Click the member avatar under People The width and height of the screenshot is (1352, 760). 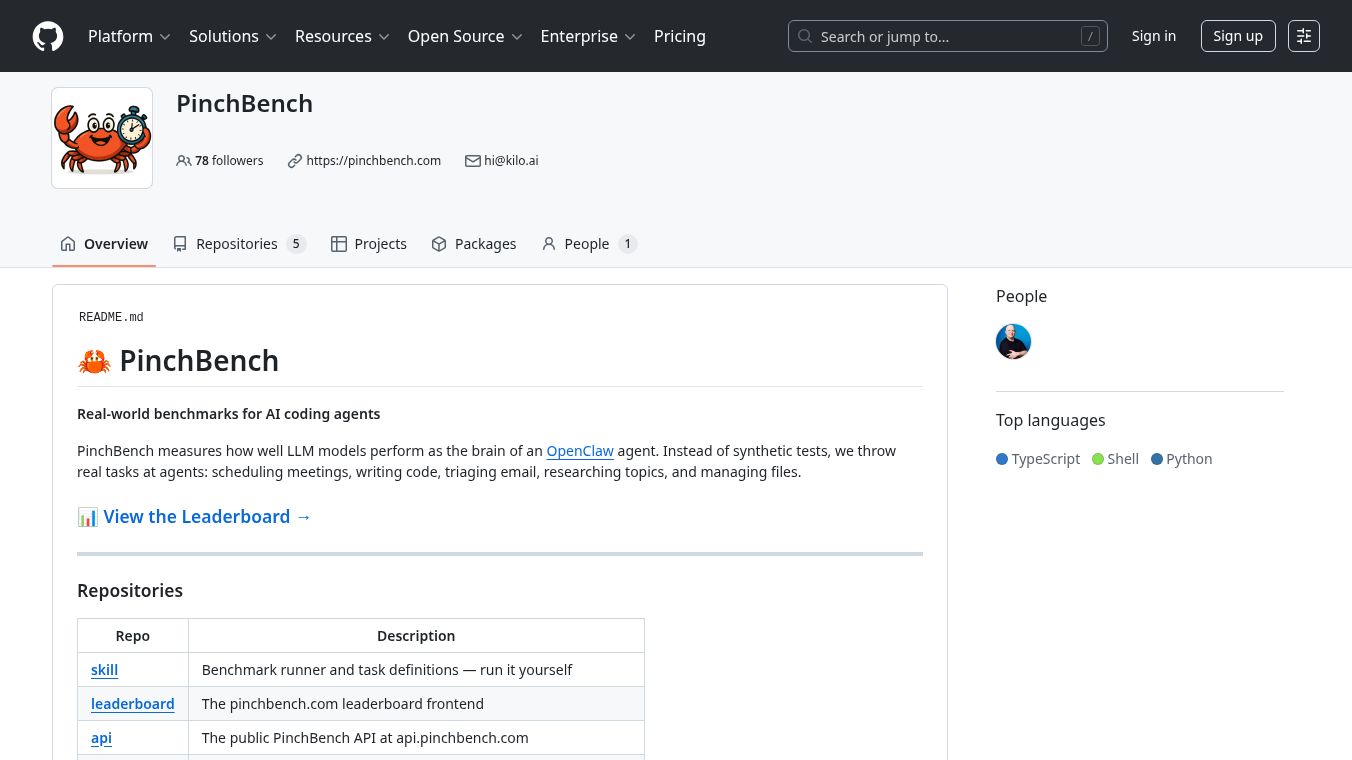(x=1013, y=342)
